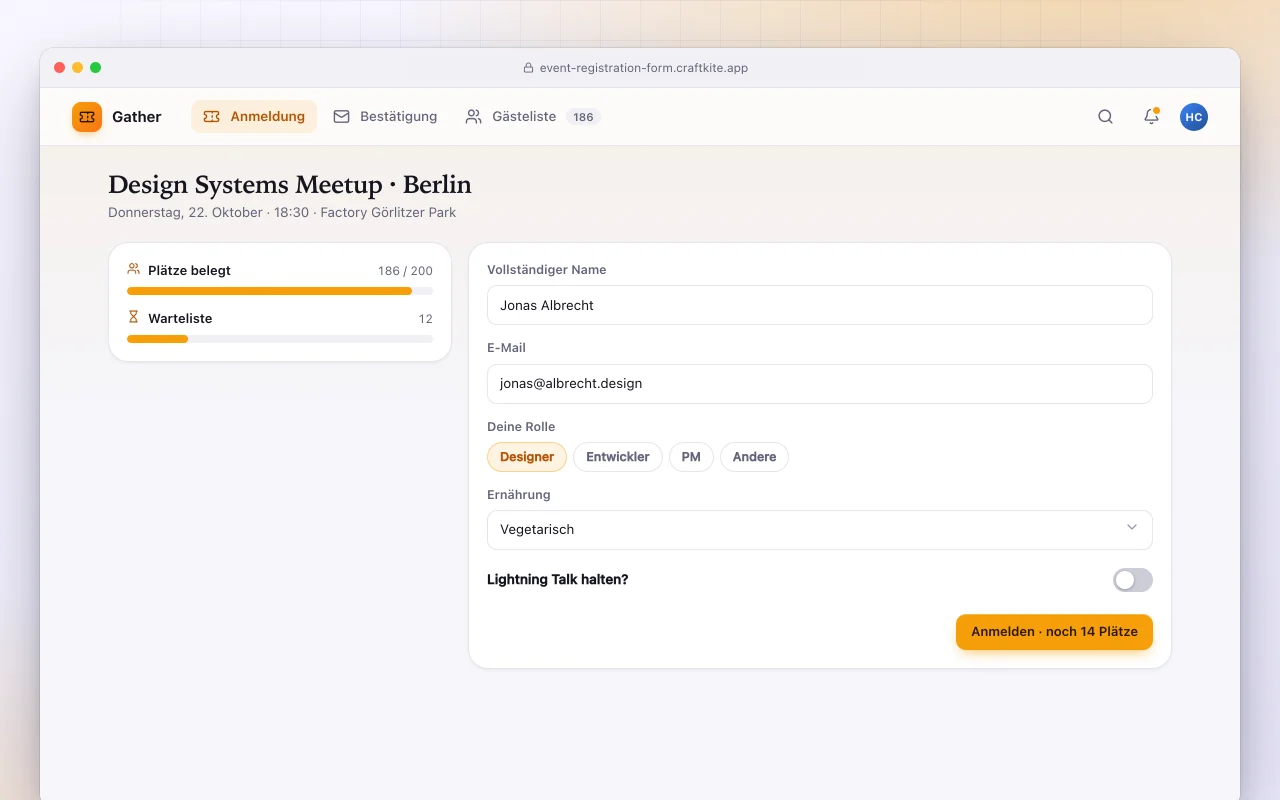
Task: Click the Warteliste count 12
Action: pyautogui.click(x=426, y=319)
